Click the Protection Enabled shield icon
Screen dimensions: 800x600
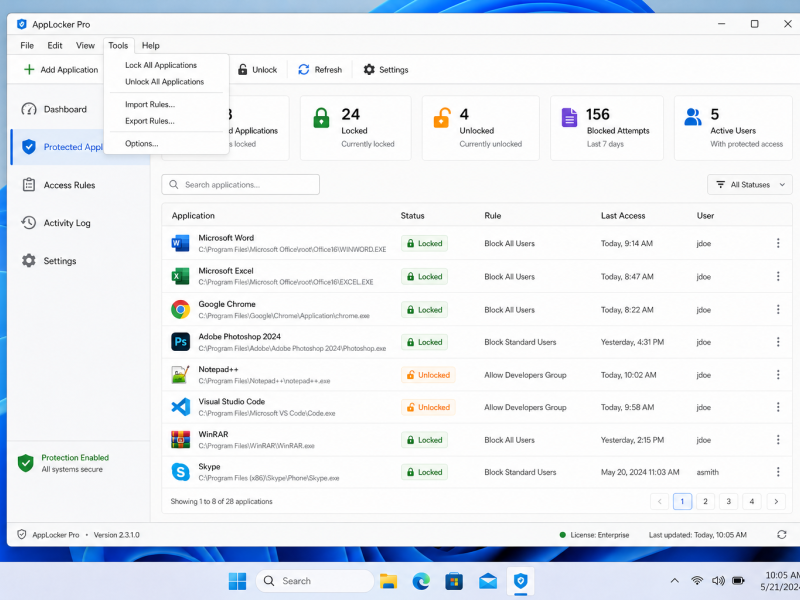tap(26, 463)
